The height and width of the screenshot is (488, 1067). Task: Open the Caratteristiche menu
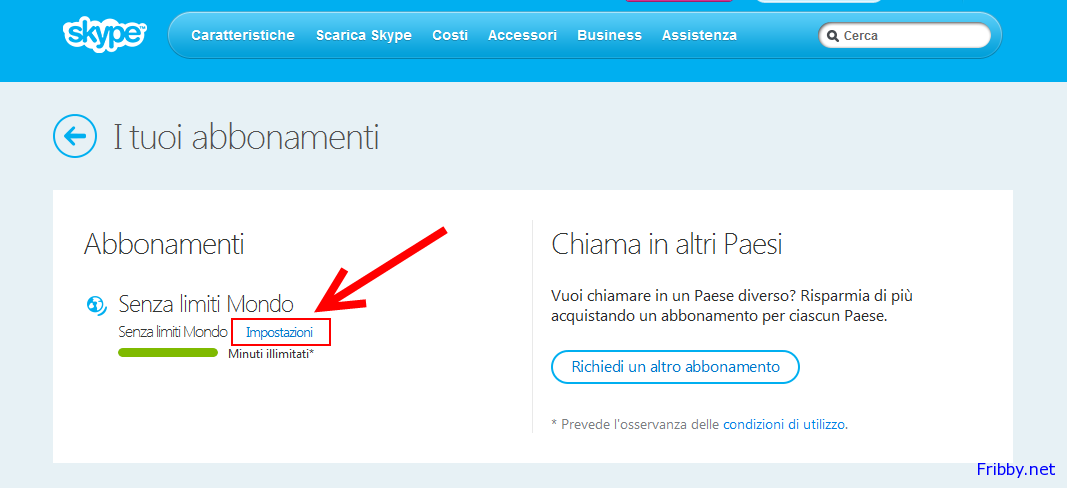pyautogui.click(x=243, y=35)
